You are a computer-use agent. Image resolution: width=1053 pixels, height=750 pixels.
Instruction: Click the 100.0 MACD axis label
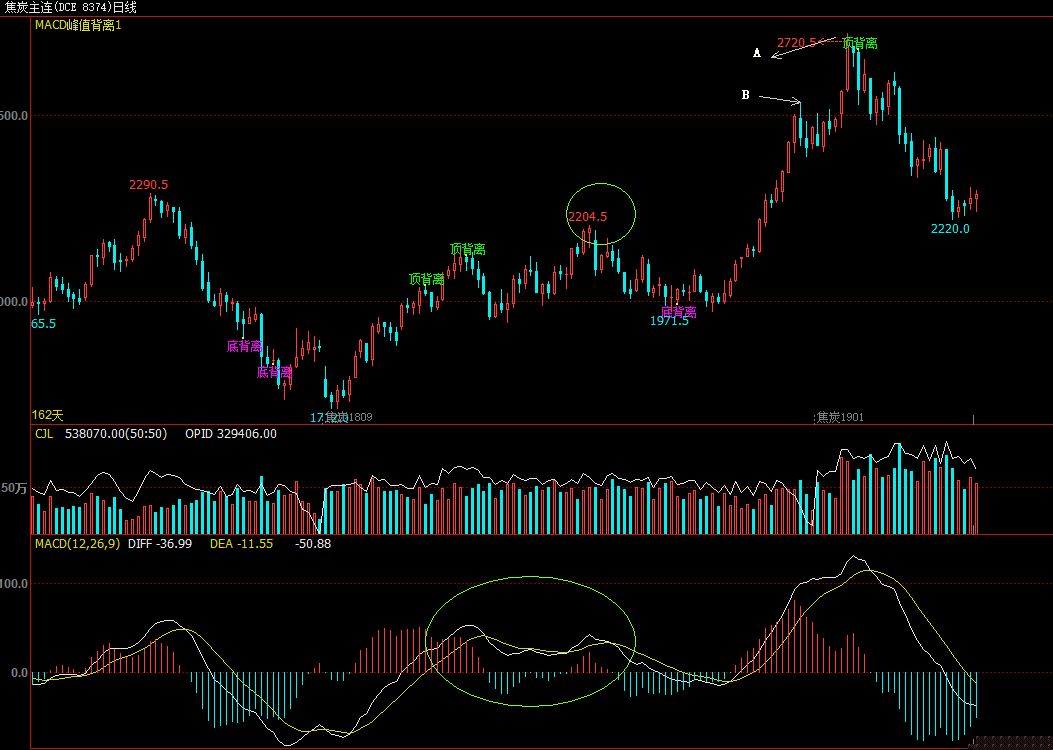point(14,582)
